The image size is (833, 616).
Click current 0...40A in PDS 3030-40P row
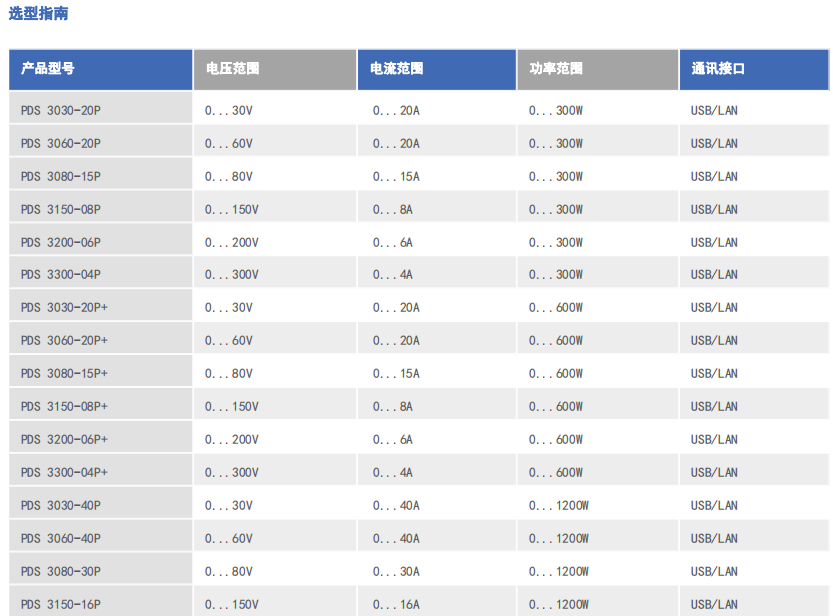point(396,505)
